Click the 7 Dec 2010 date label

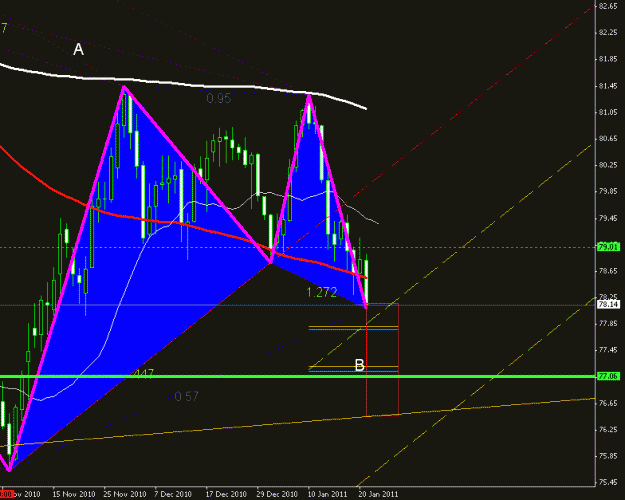(x=173, y=494)
